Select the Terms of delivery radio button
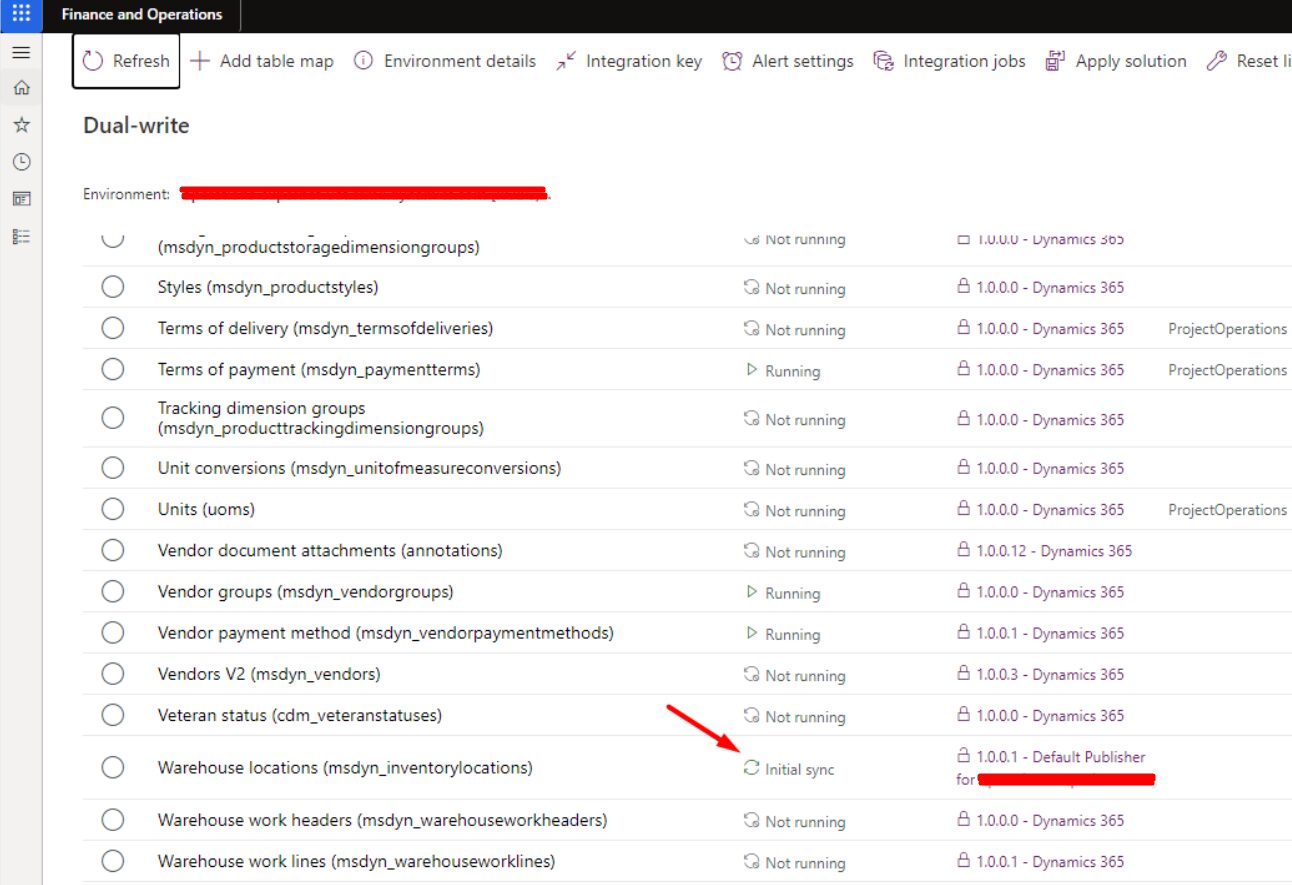 [x=113, y=328]
